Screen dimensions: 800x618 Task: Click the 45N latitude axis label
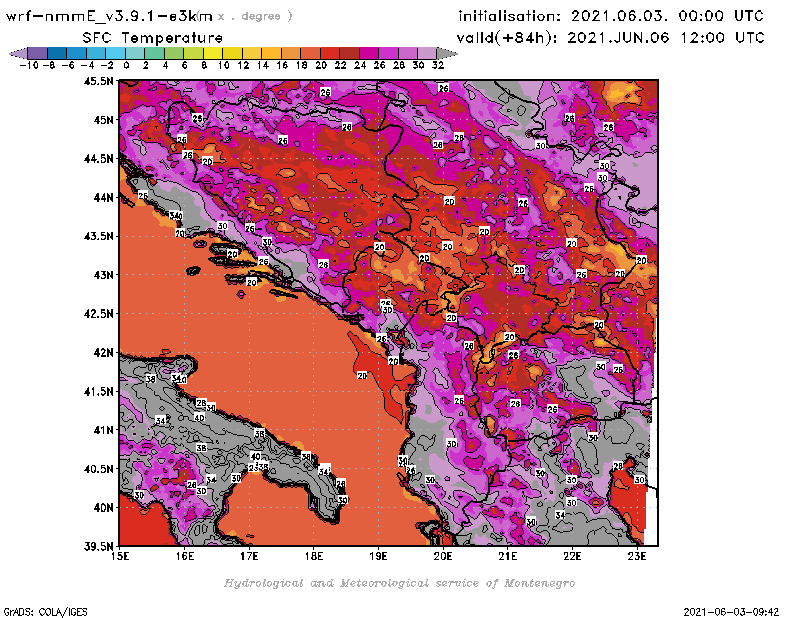[103, 120]
